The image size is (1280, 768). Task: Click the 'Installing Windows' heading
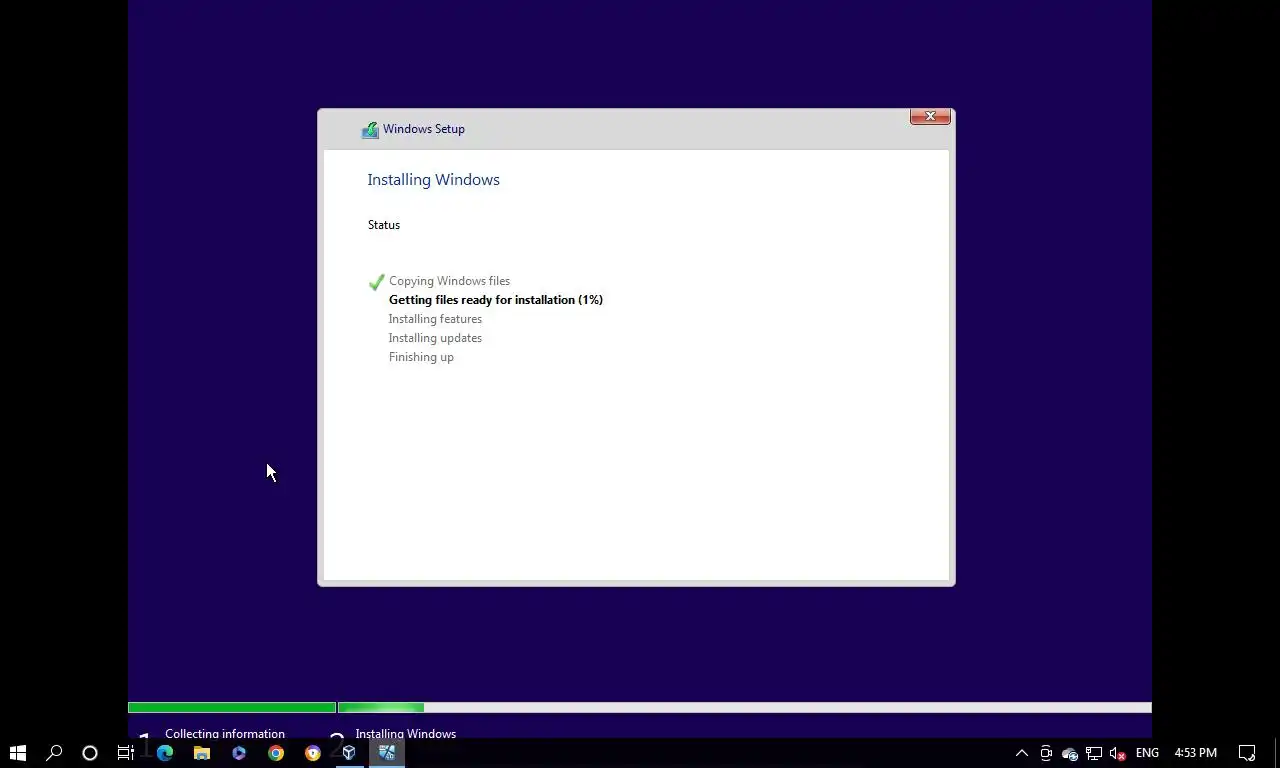[x=433, y=180]
